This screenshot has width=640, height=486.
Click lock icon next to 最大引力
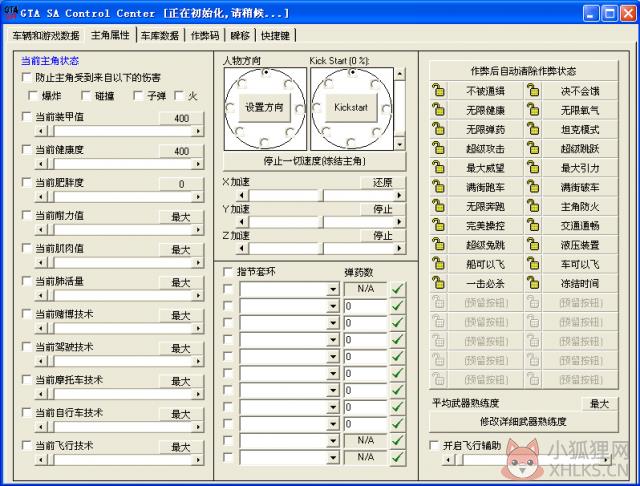(x=533, y=167)
